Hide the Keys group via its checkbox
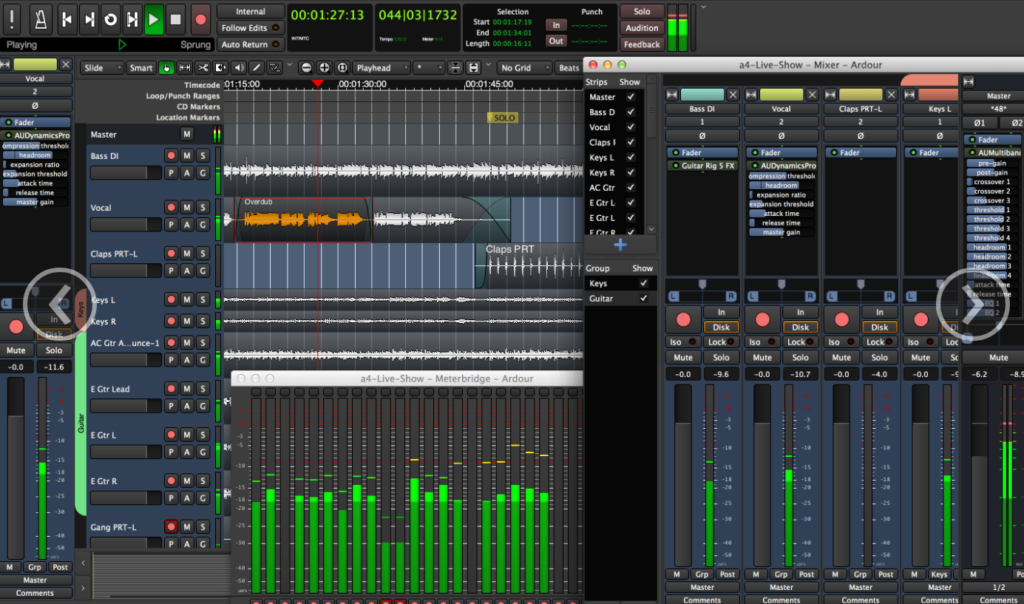1024x604 pixels. (x=643, y=284)
